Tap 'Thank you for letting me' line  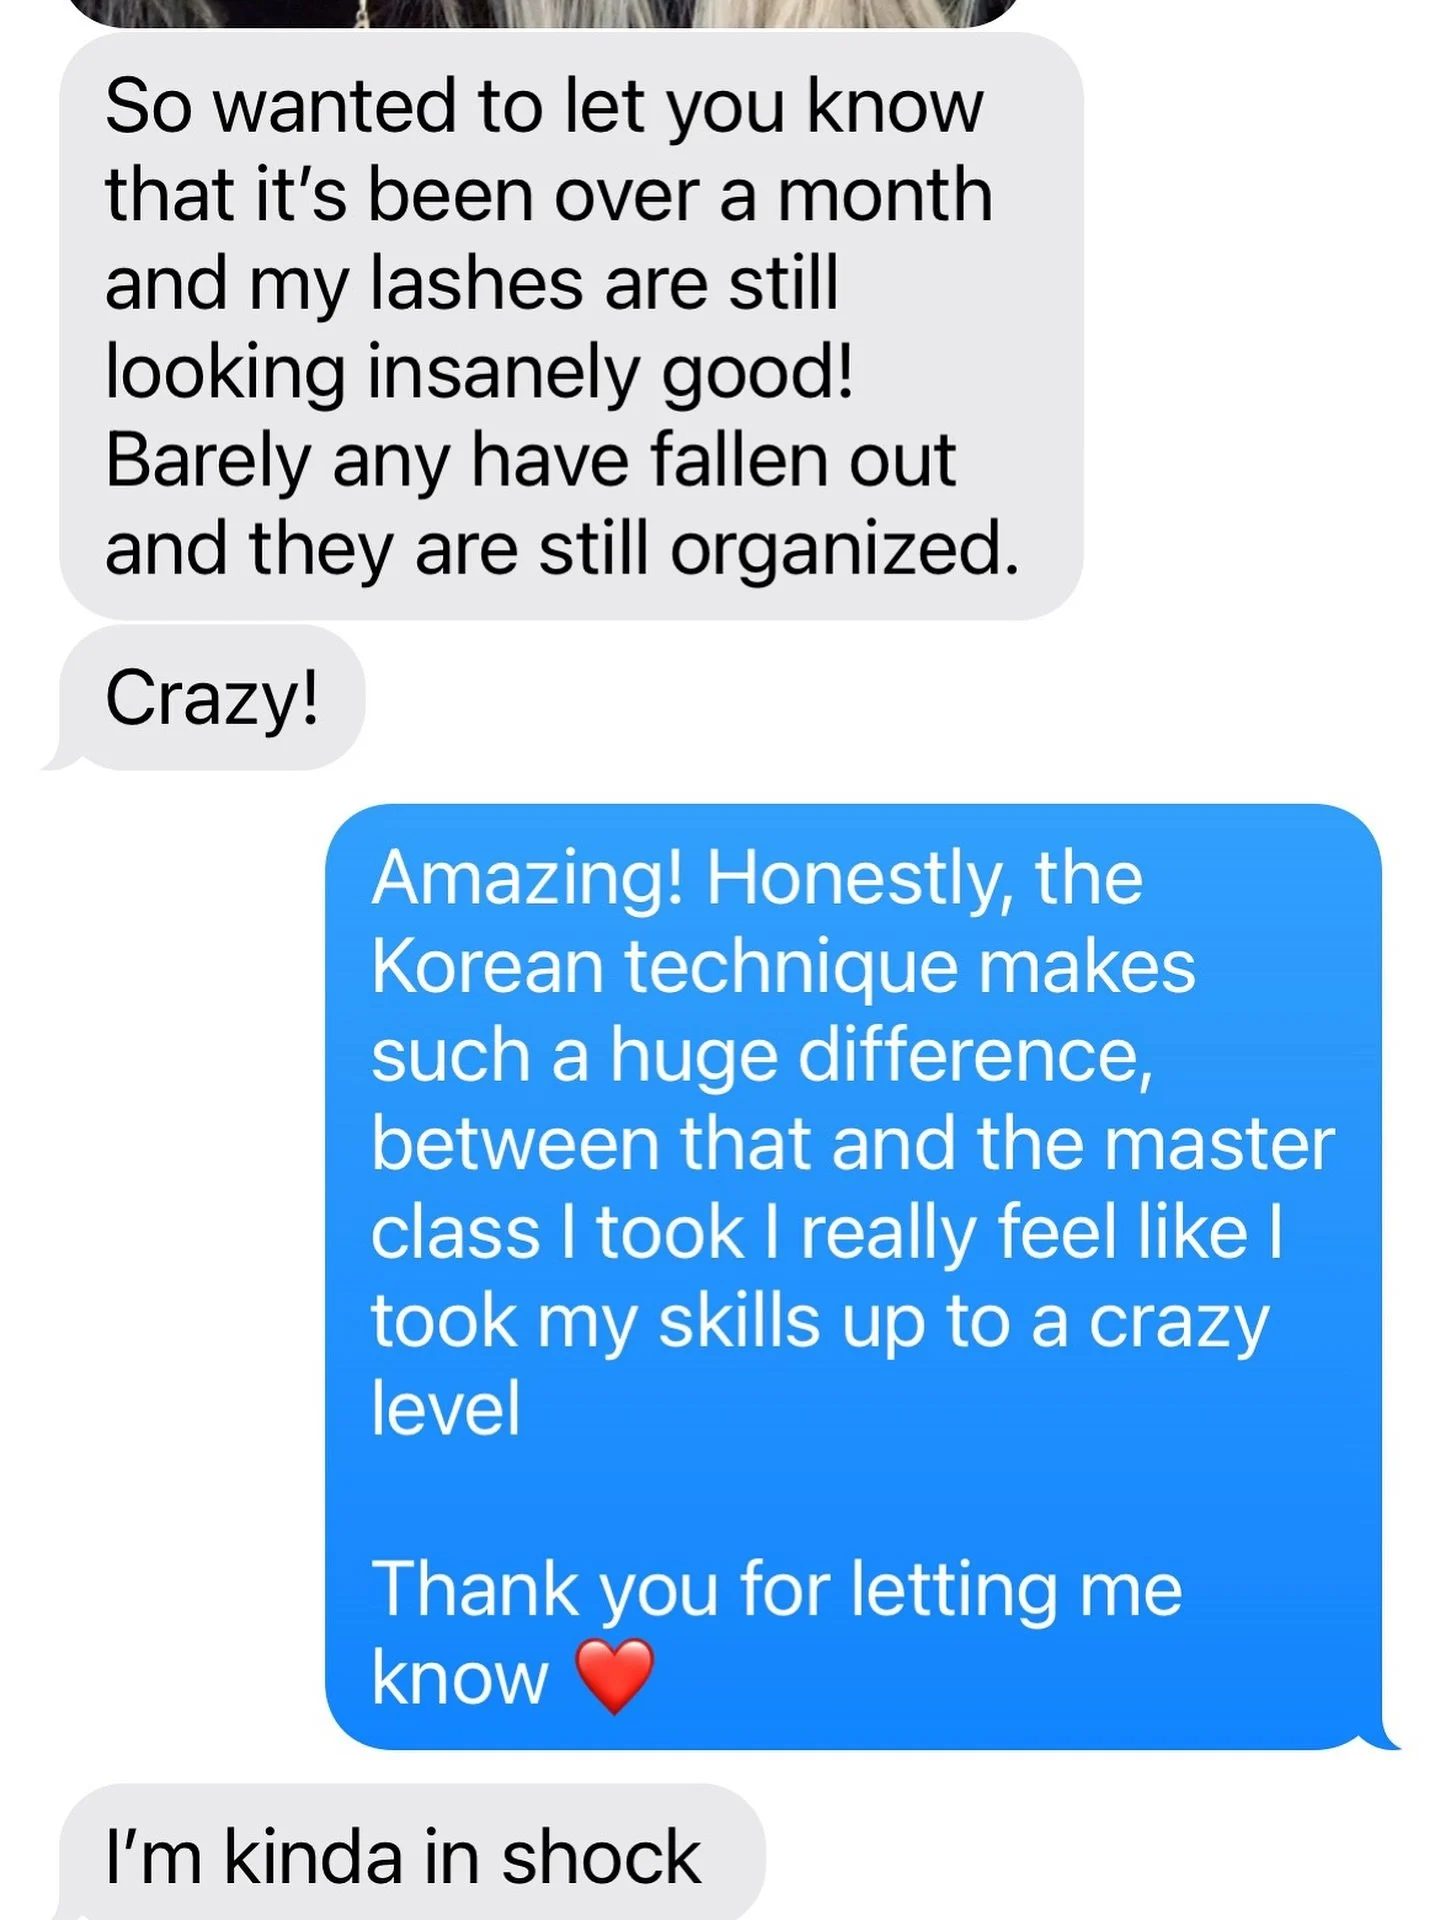coord(777,1589)
